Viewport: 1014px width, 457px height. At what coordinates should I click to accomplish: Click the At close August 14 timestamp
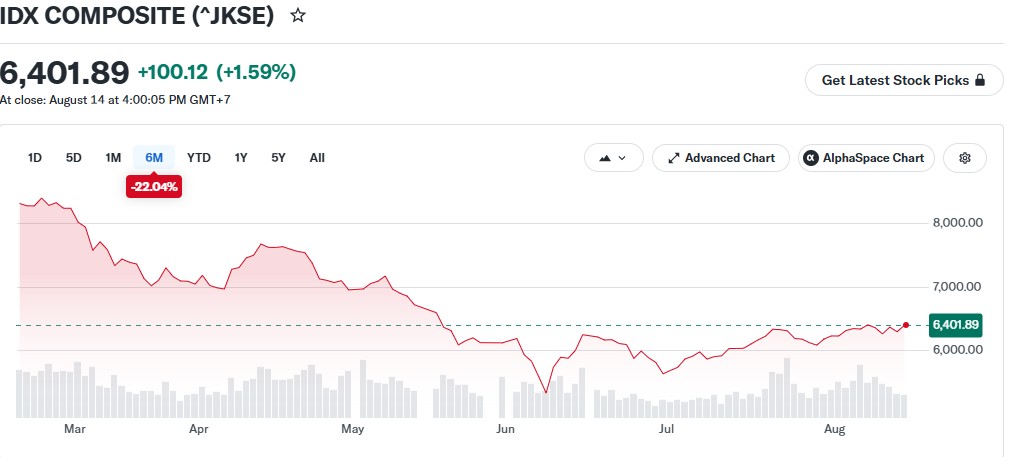coord(115,100)
